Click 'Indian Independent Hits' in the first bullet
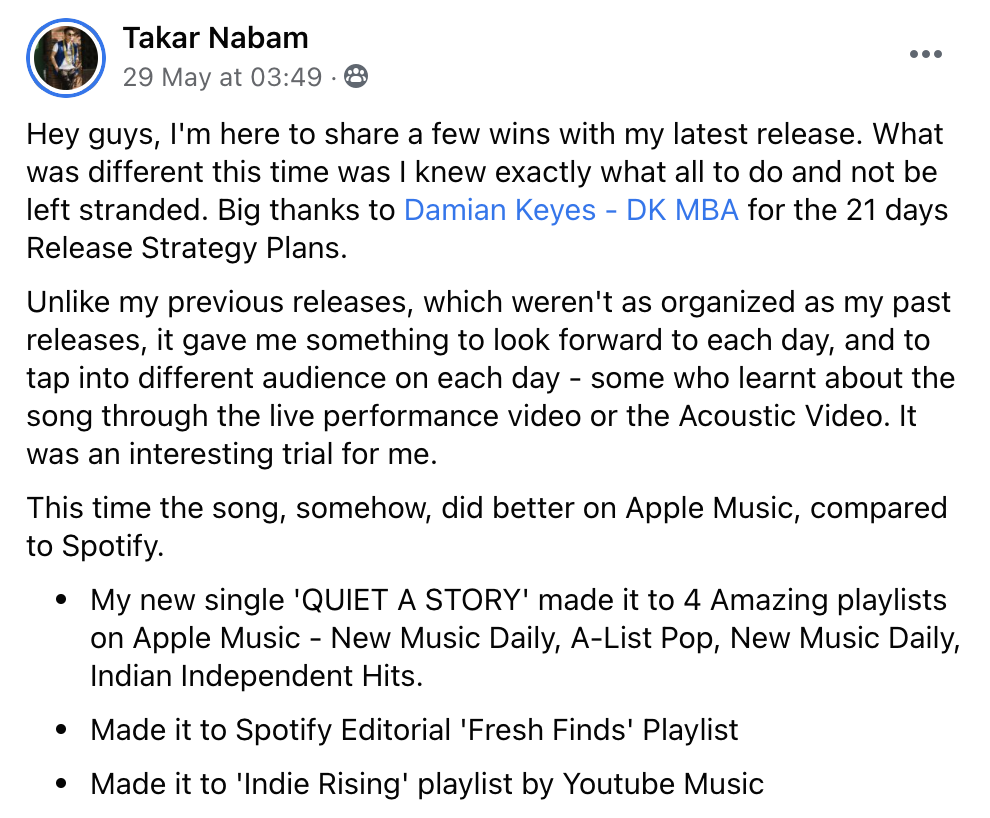This screenshot has width=990, height=818. [x=256, y=676]
